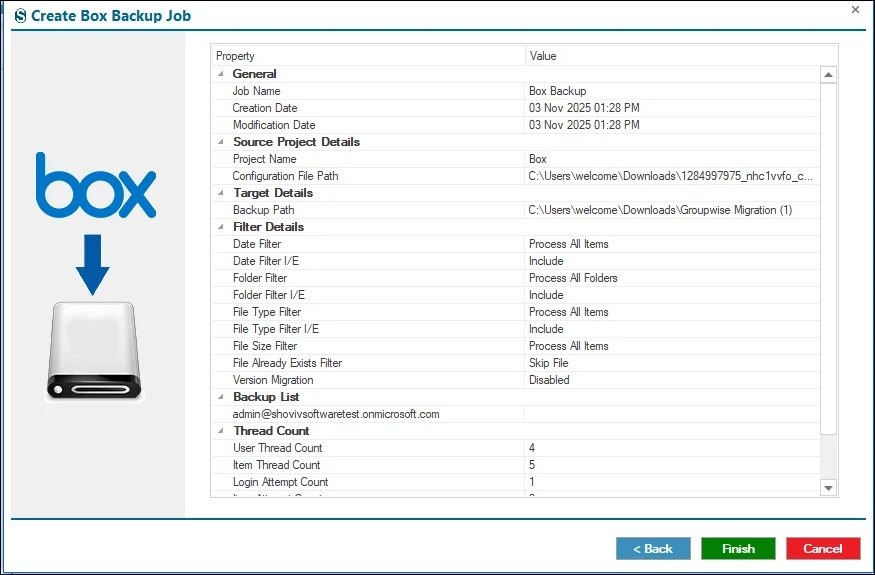Close the Create Box Backup Job dialog
The image size is (875, 575).
[855, 9]
